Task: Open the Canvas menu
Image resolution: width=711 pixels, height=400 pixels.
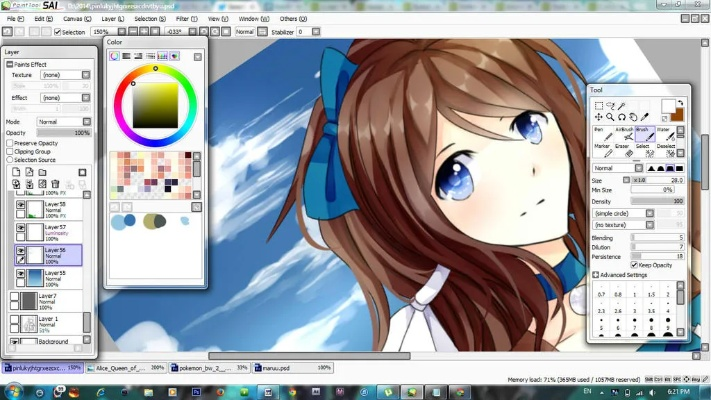Action: 73,18
